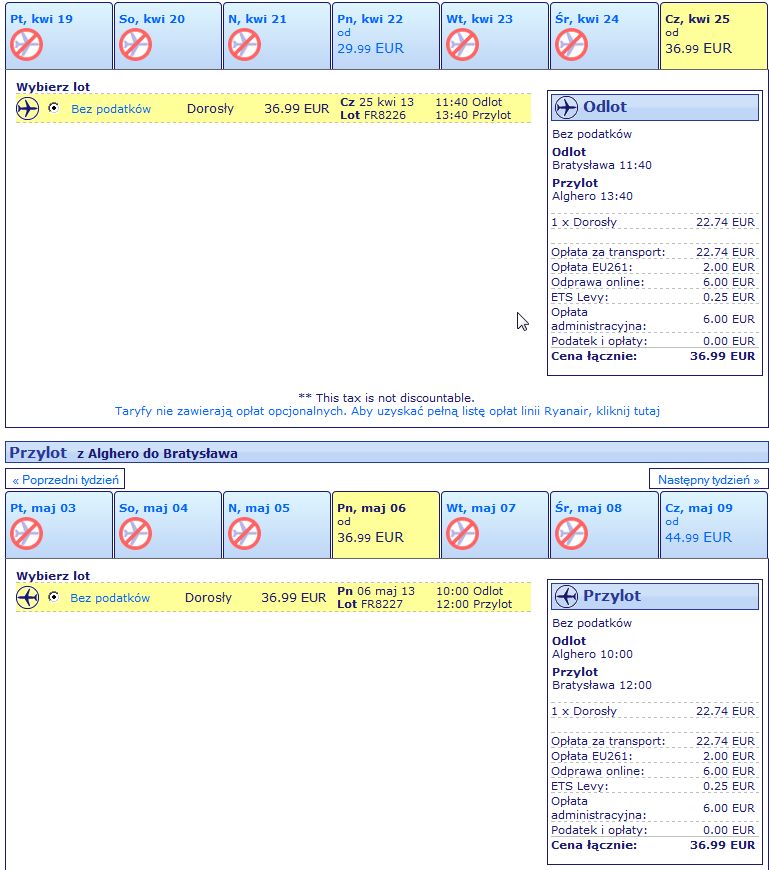Click the no-flight icon under So, kwi 20

(x=135, y=45)
